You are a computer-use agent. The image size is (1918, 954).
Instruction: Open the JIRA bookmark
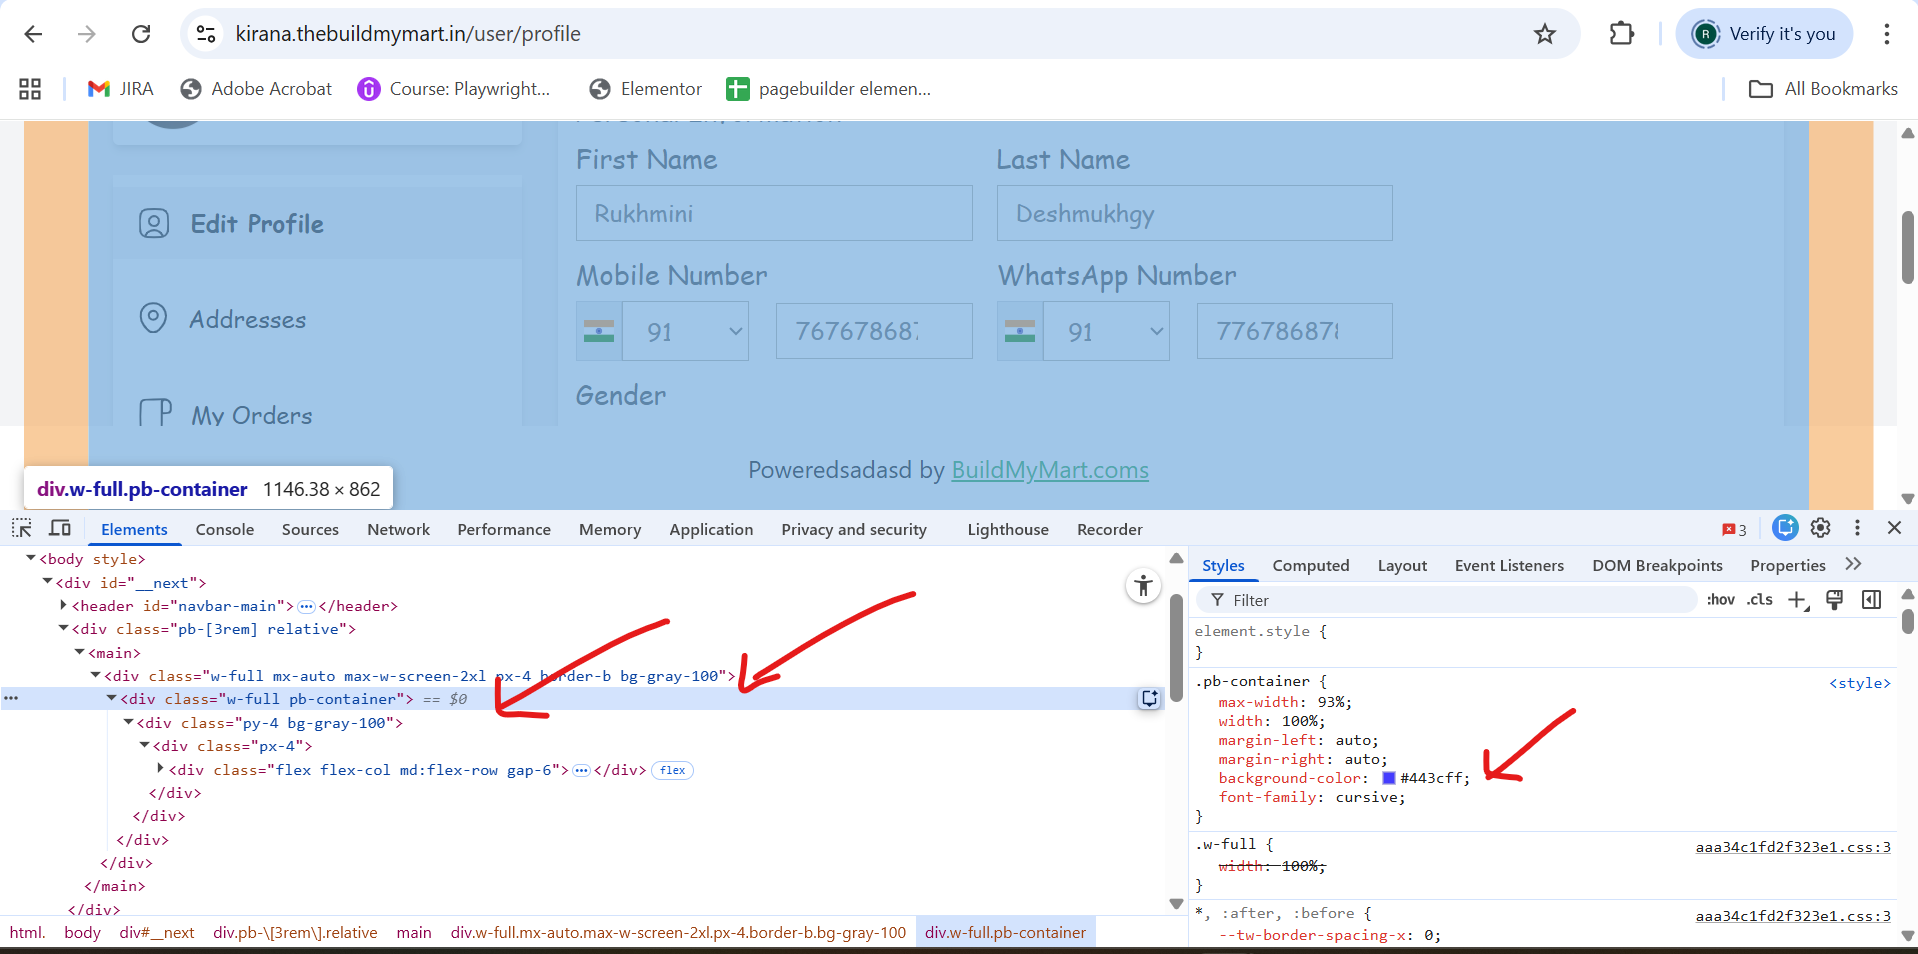coord(121,89)
